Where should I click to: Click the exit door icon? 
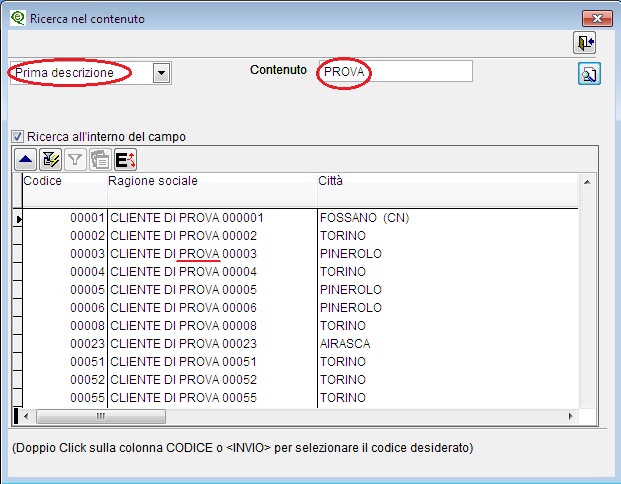point(585,42)
